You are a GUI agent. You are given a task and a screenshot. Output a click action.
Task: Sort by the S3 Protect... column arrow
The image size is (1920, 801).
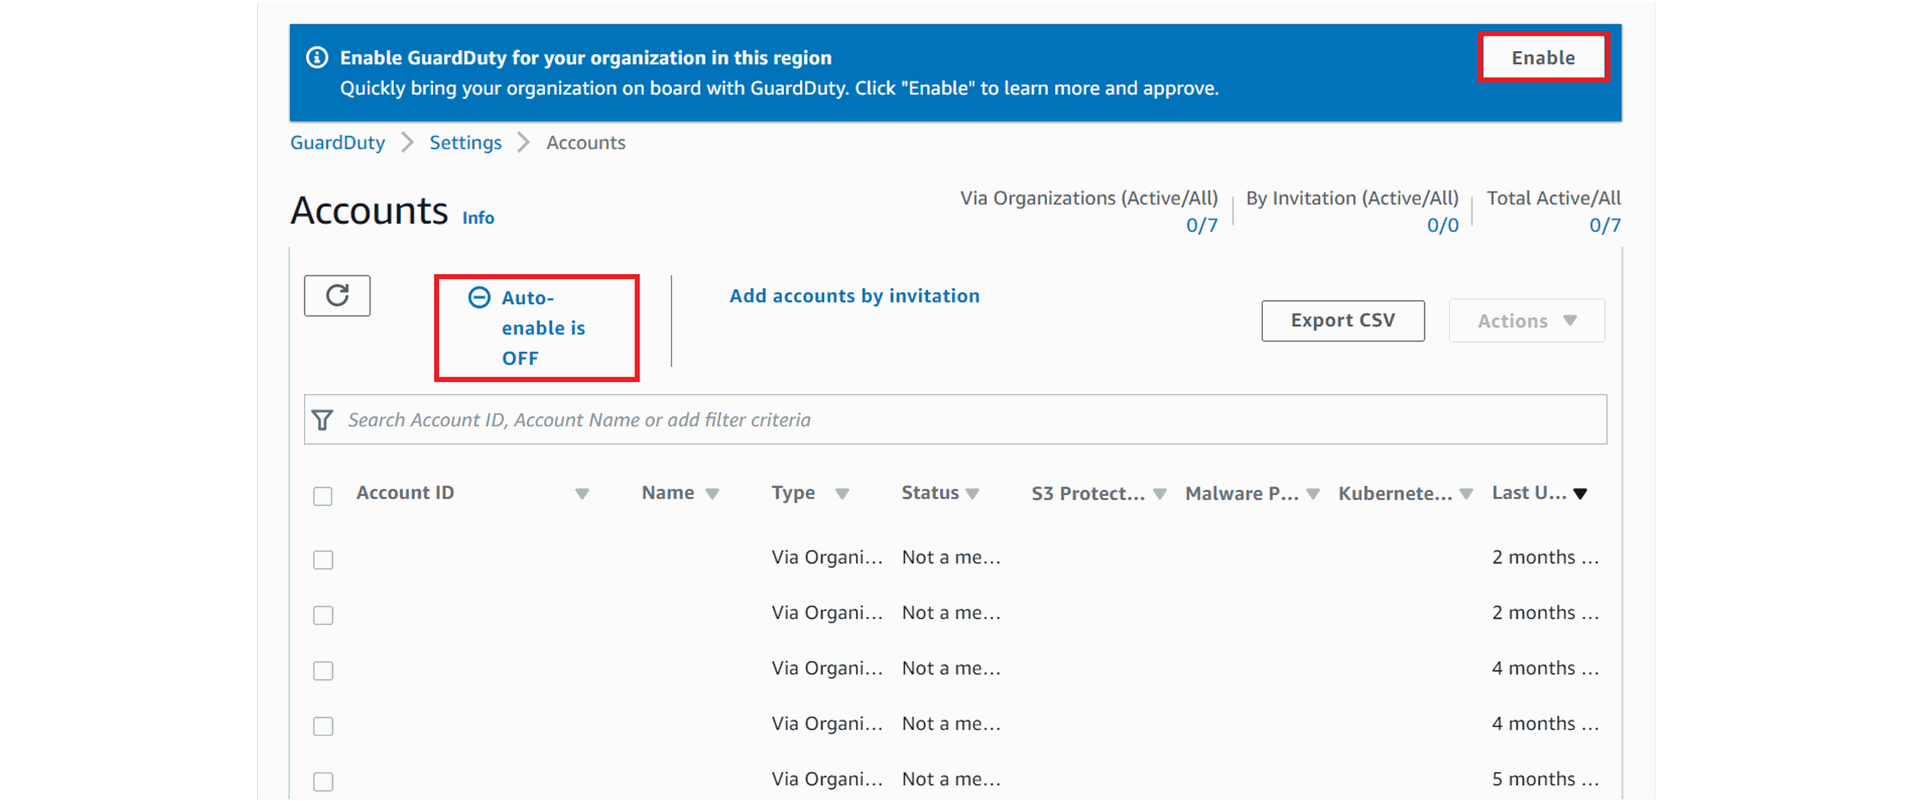pyautogui.click(x=1160, y=494)
